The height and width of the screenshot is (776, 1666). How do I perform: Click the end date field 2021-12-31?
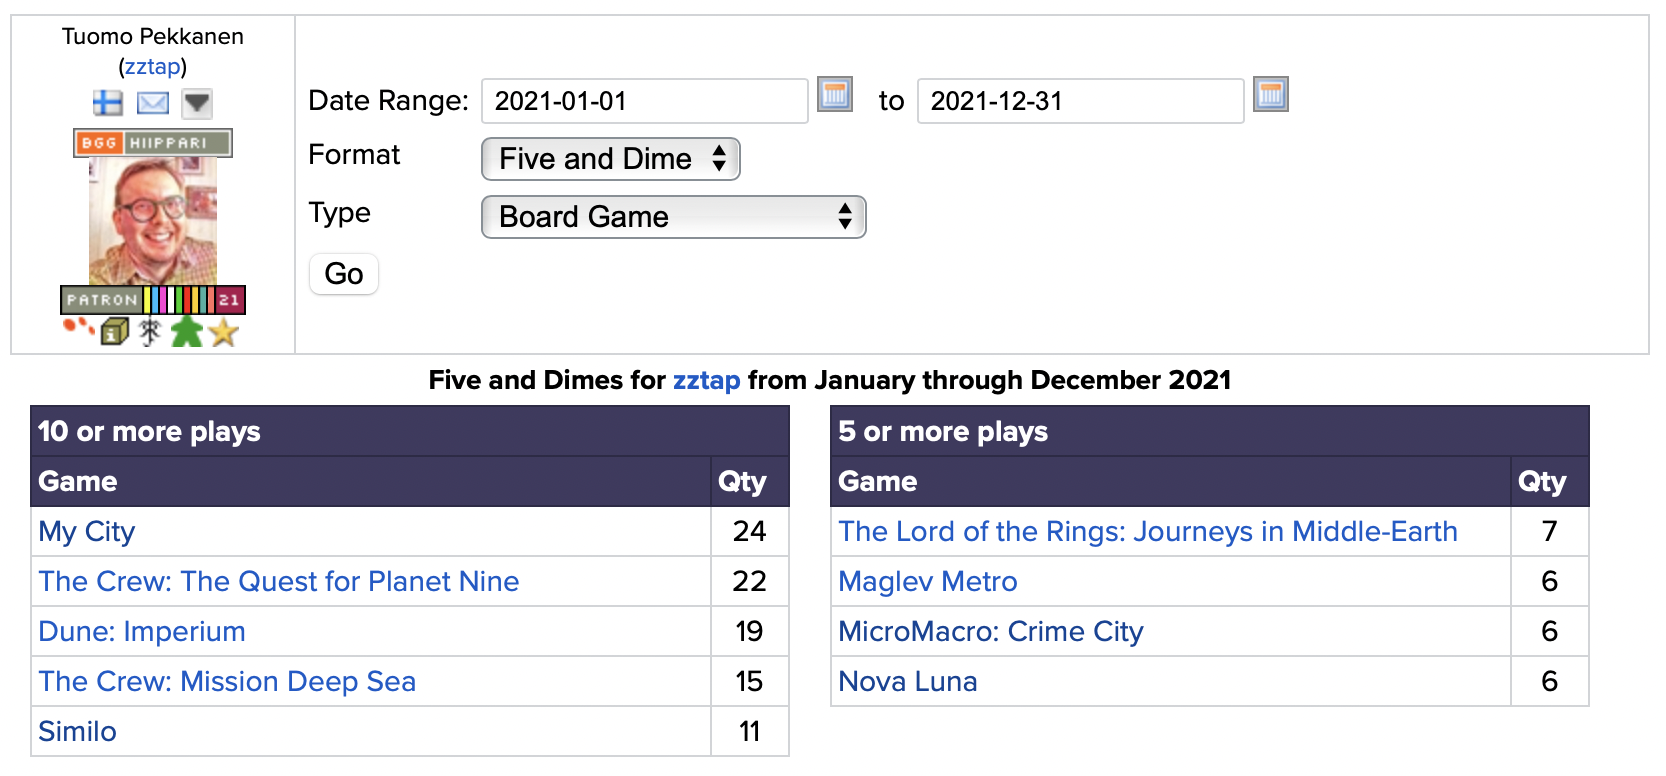tap(1081, 101)
